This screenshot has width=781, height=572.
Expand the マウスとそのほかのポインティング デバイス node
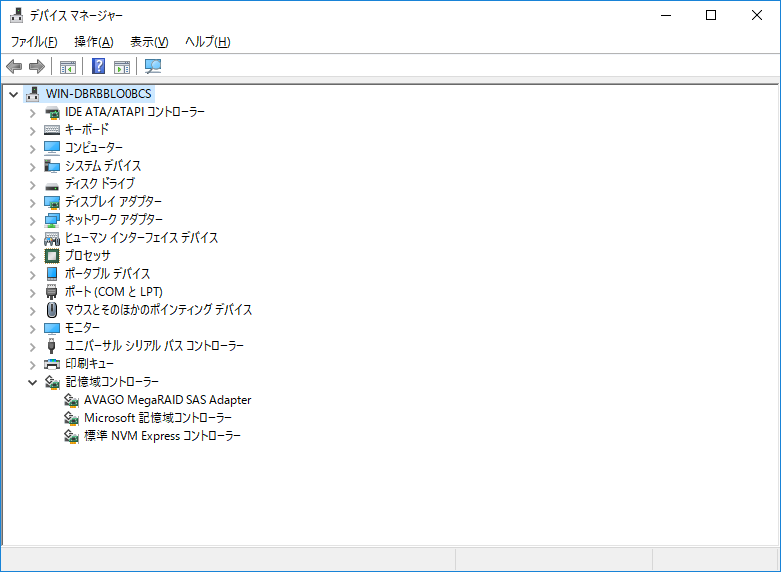click(32, 311)
